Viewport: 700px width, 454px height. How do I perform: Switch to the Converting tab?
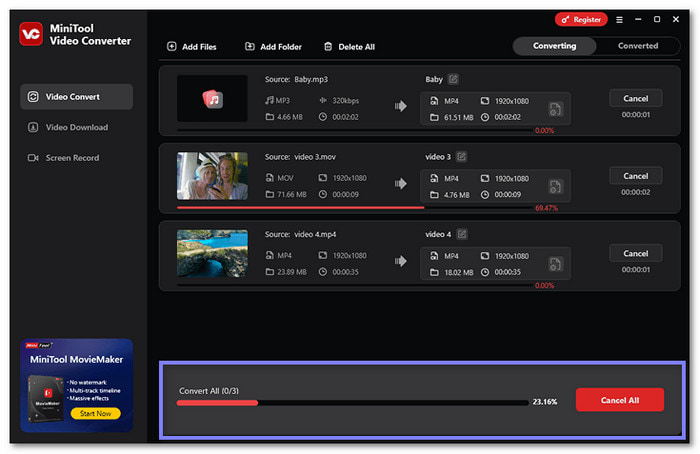(x=554, y=46)
